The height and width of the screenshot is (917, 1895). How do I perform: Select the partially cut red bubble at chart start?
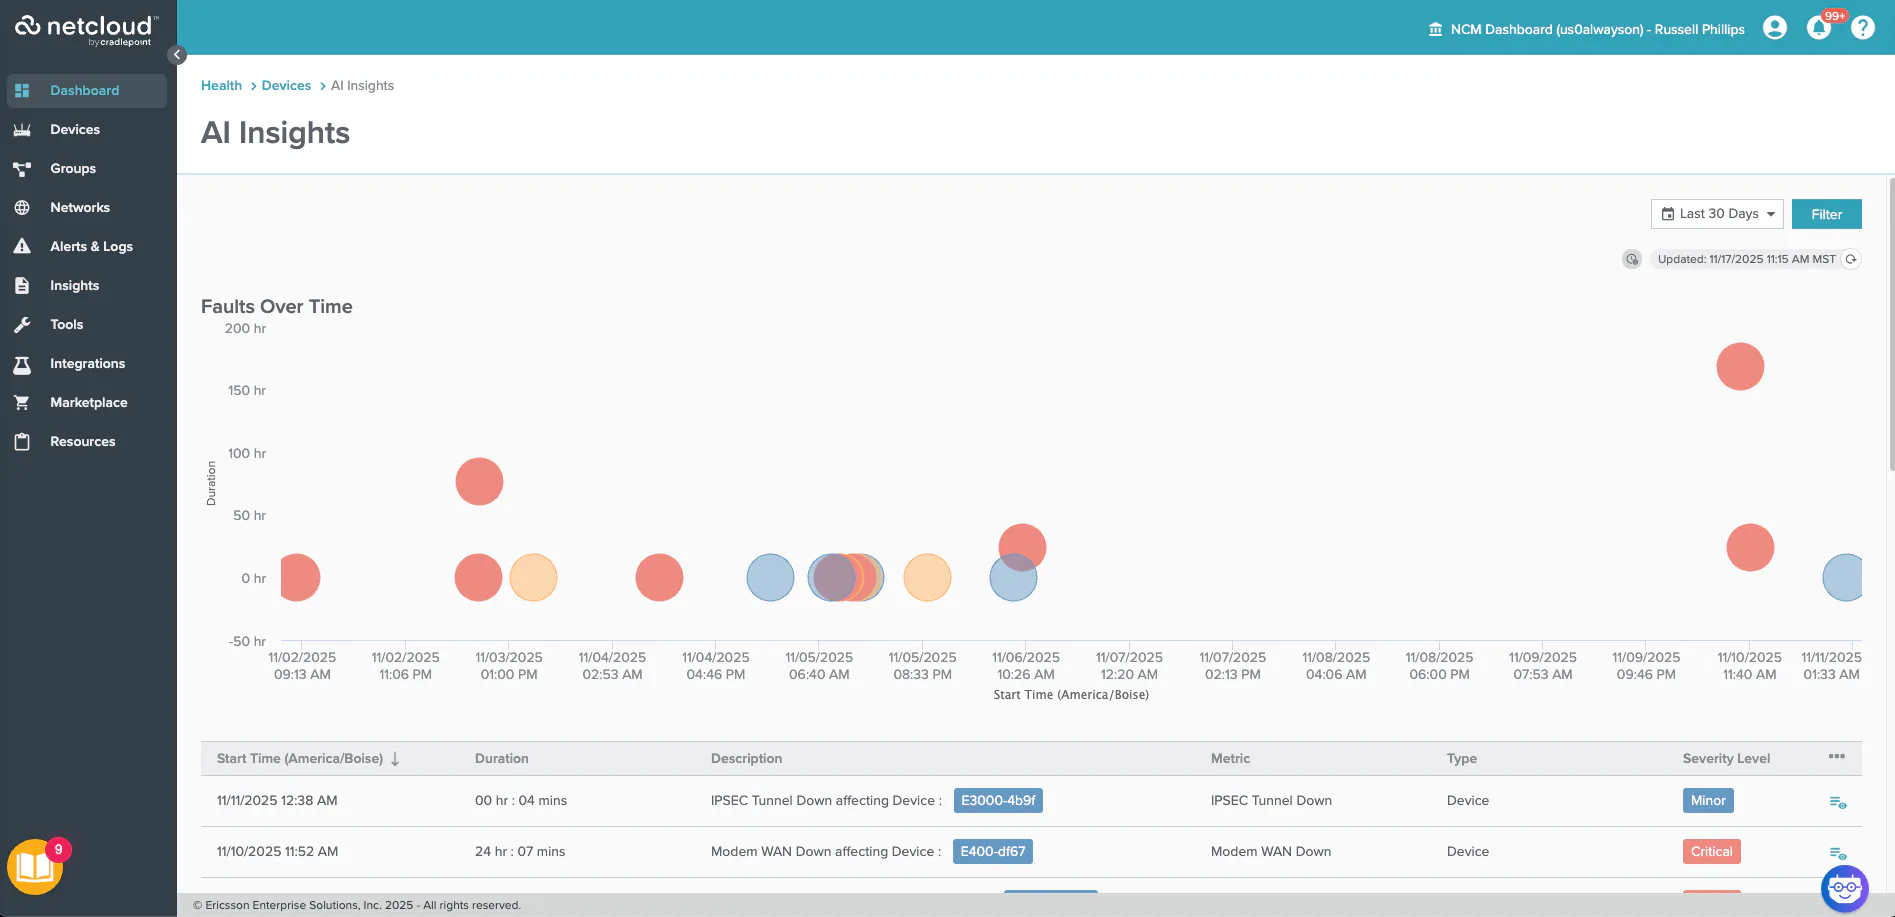point(300,577)
